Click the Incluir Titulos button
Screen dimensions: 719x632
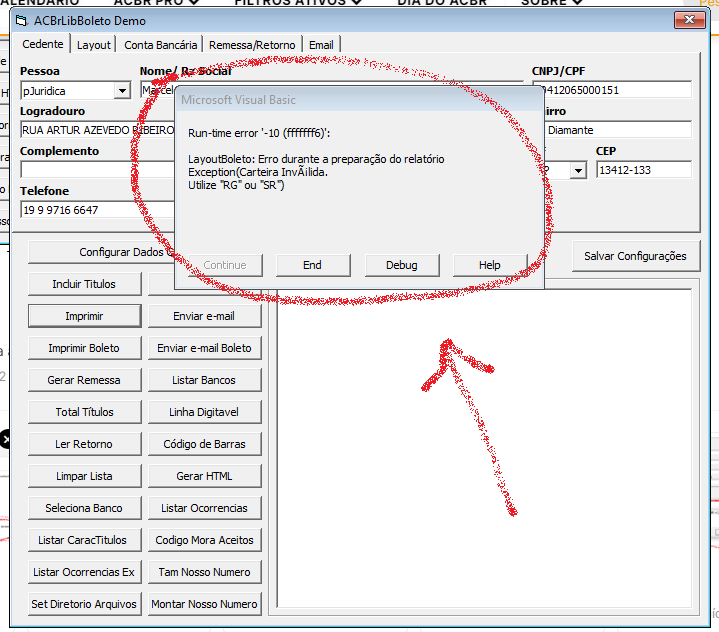click(84, 284)
